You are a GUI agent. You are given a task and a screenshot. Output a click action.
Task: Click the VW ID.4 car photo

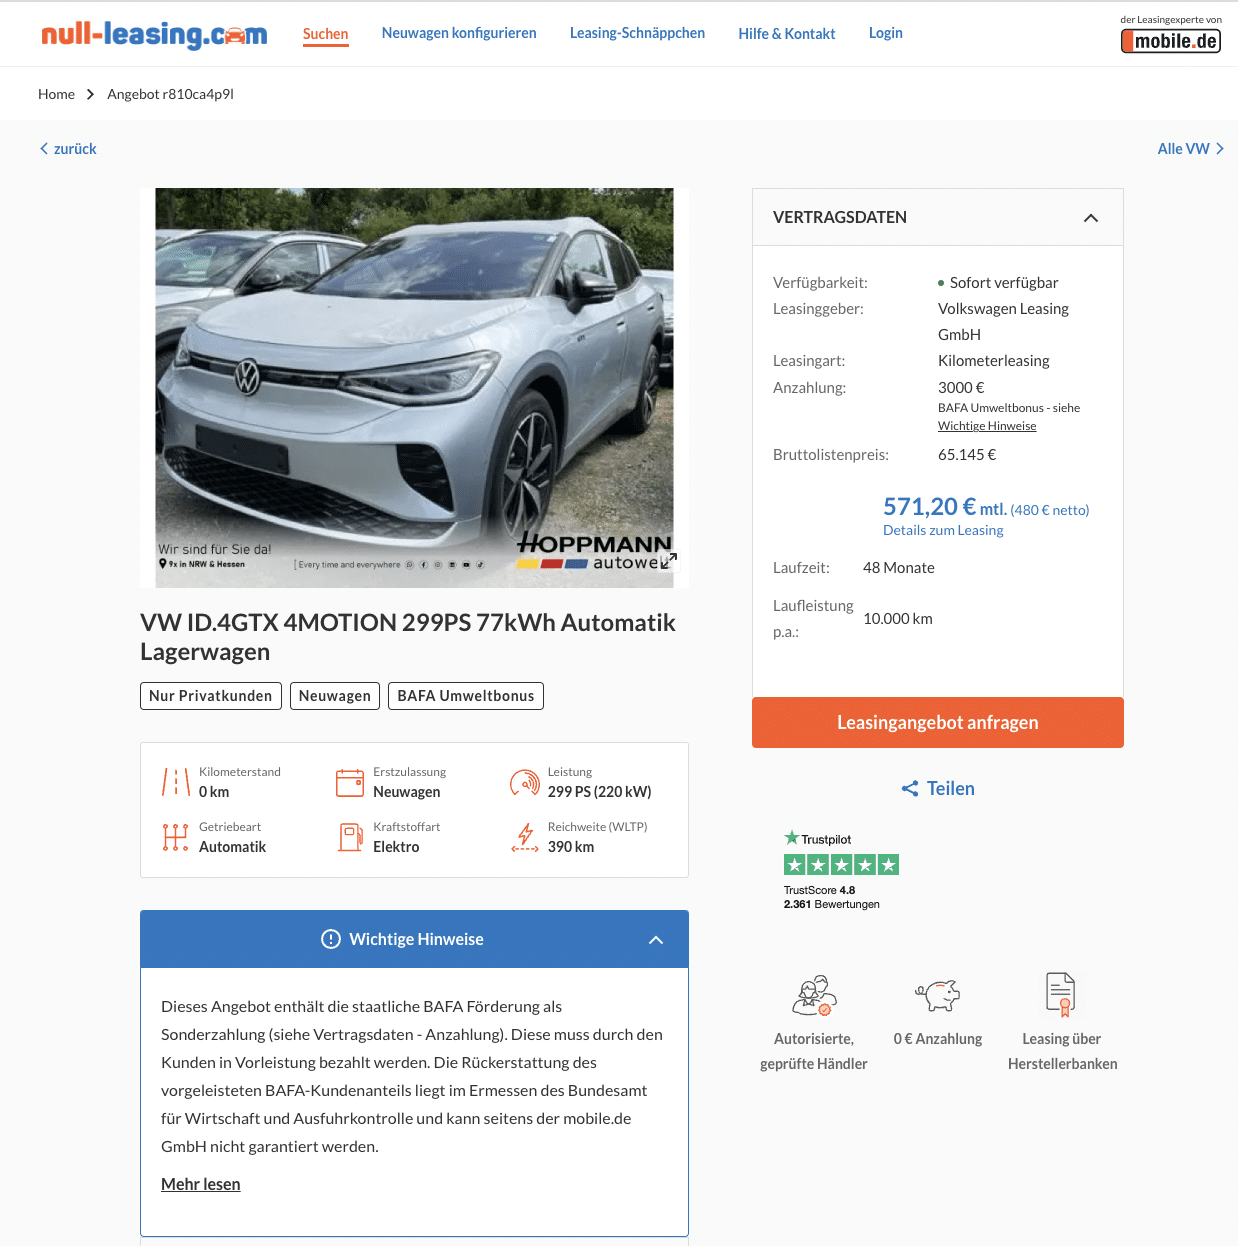[x=414, y=387]
